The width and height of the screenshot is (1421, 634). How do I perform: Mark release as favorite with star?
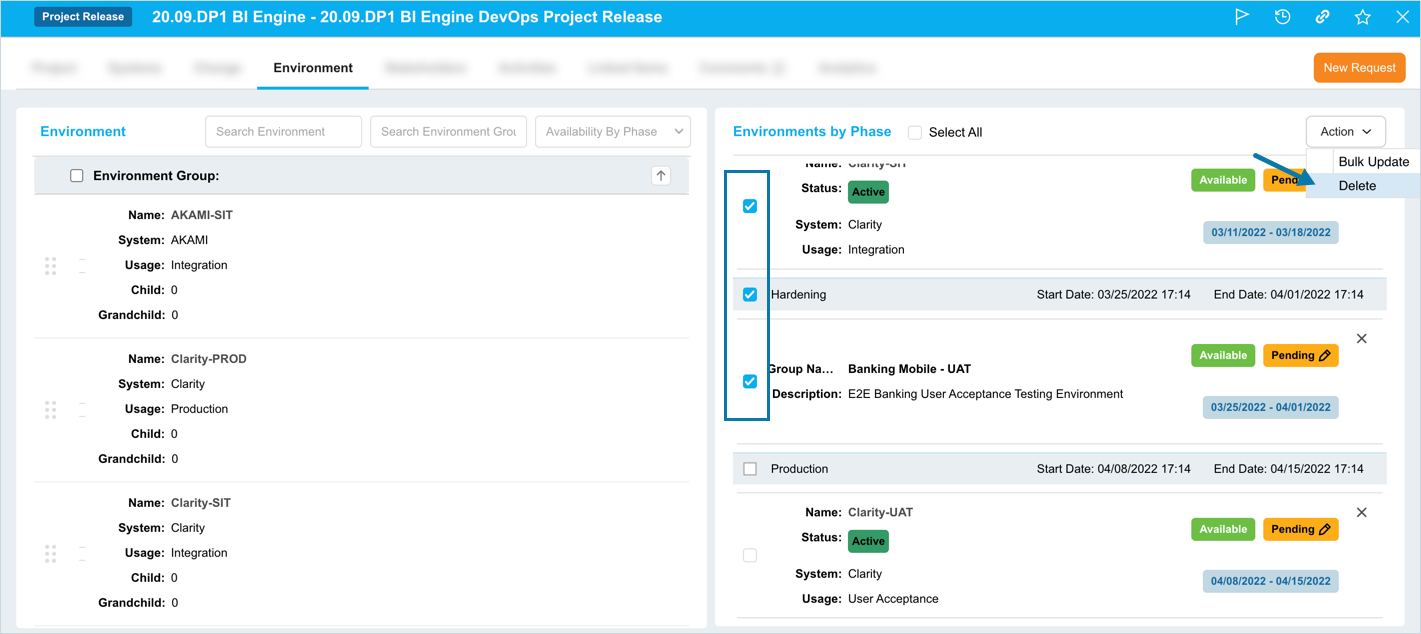pos(1362,17)
